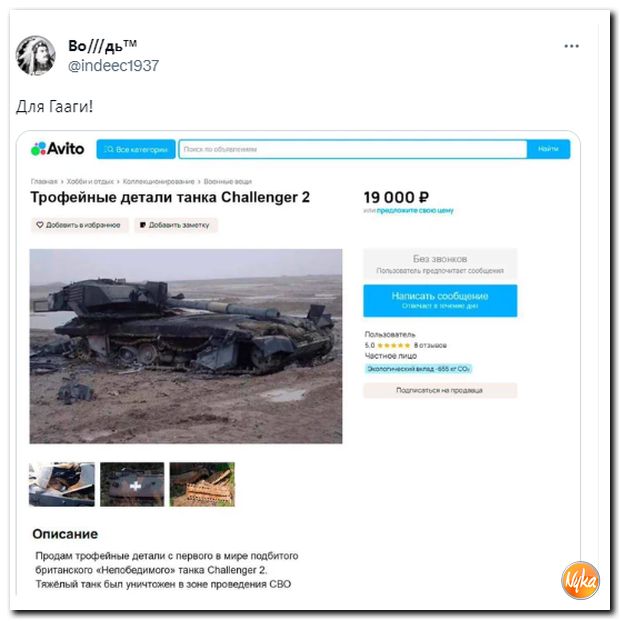
Task: Select the third thumbnail with rusty parts
Action: coord(202,484)
